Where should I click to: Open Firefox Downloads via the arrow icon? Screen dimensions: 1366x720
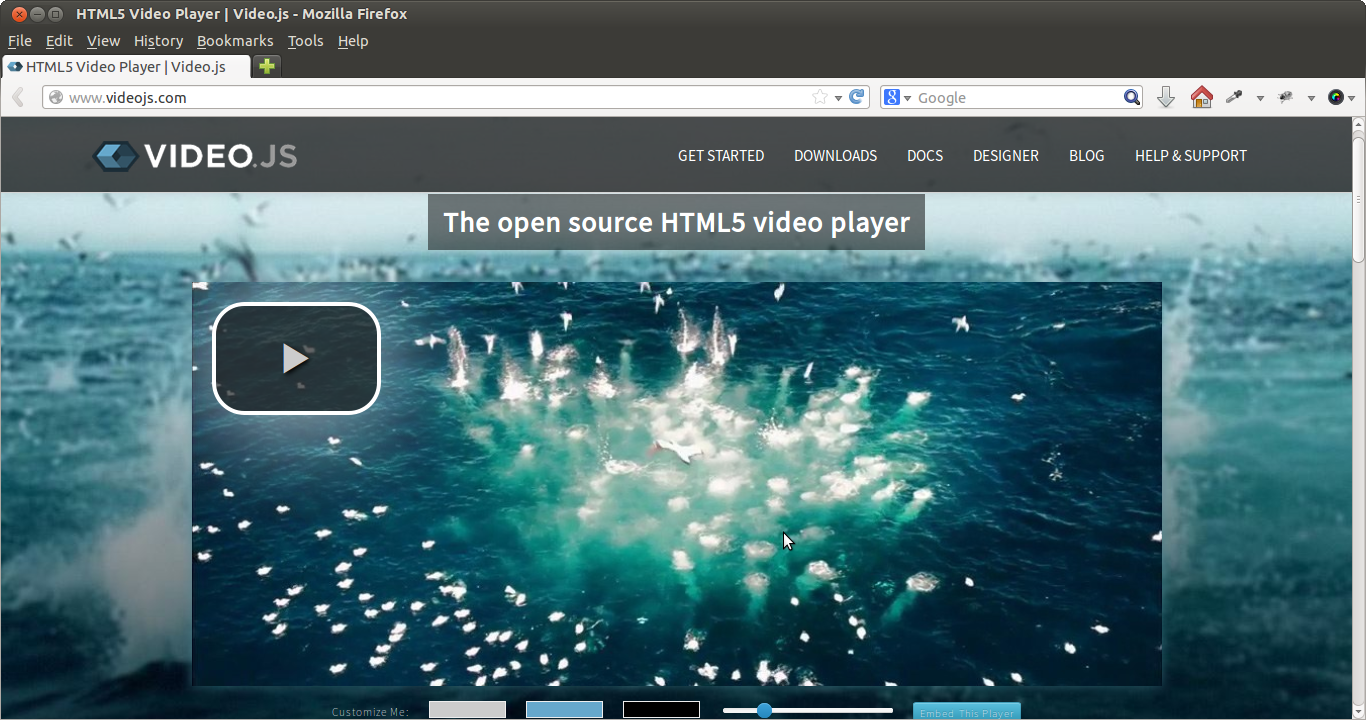1166,97
